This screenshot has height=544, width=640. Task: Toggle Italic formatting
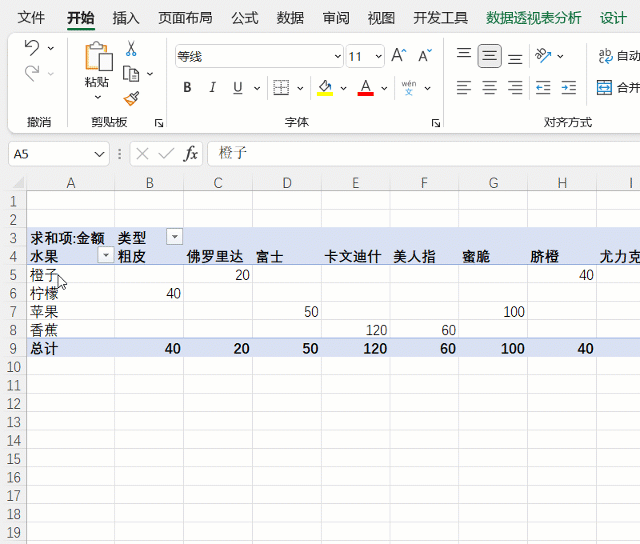tap(212, 88)
